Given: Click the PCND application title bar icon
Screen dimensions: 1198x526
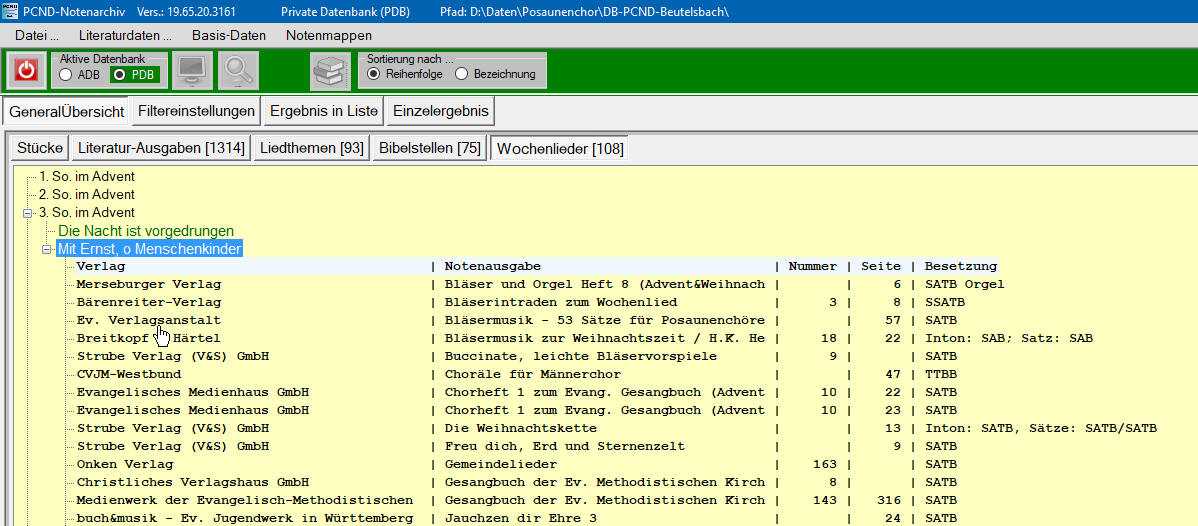Looking at the screenshot, I should pos(10,11).
